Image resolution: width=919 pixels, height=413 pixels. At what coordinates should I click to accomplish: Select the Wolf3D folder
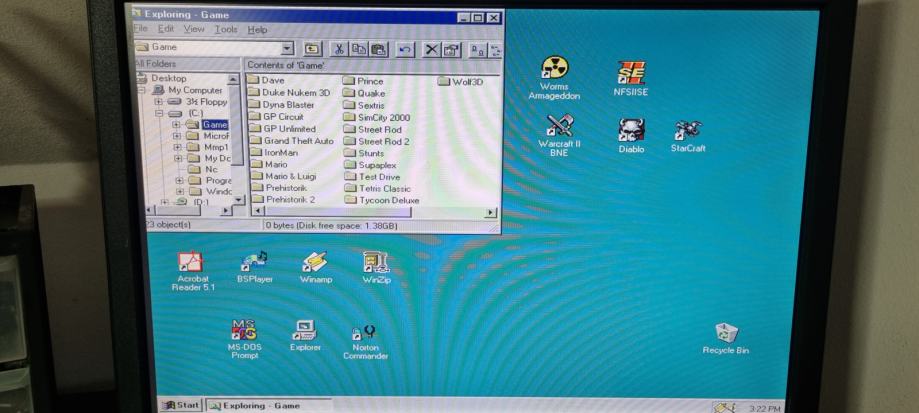pos(460,81)
